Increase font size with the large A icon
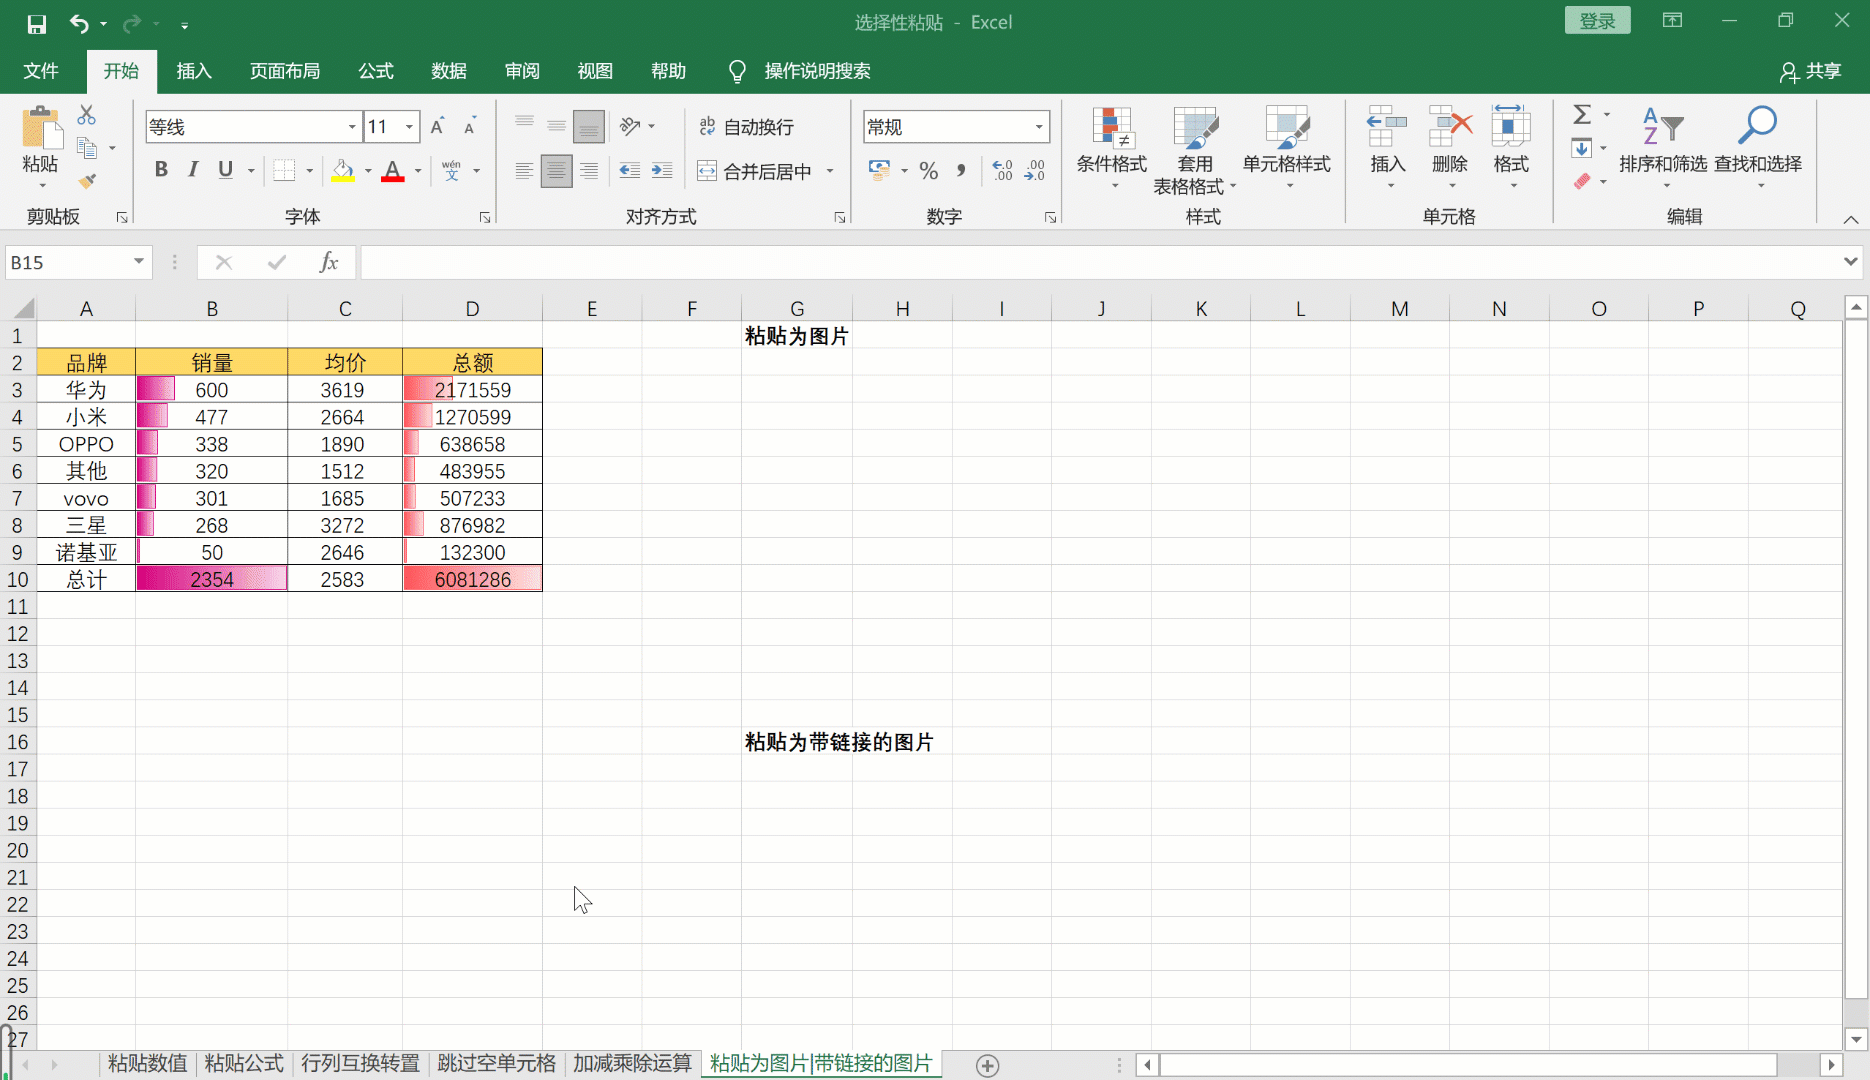Screen dimensions: 1870x1080 click(437, 126)
